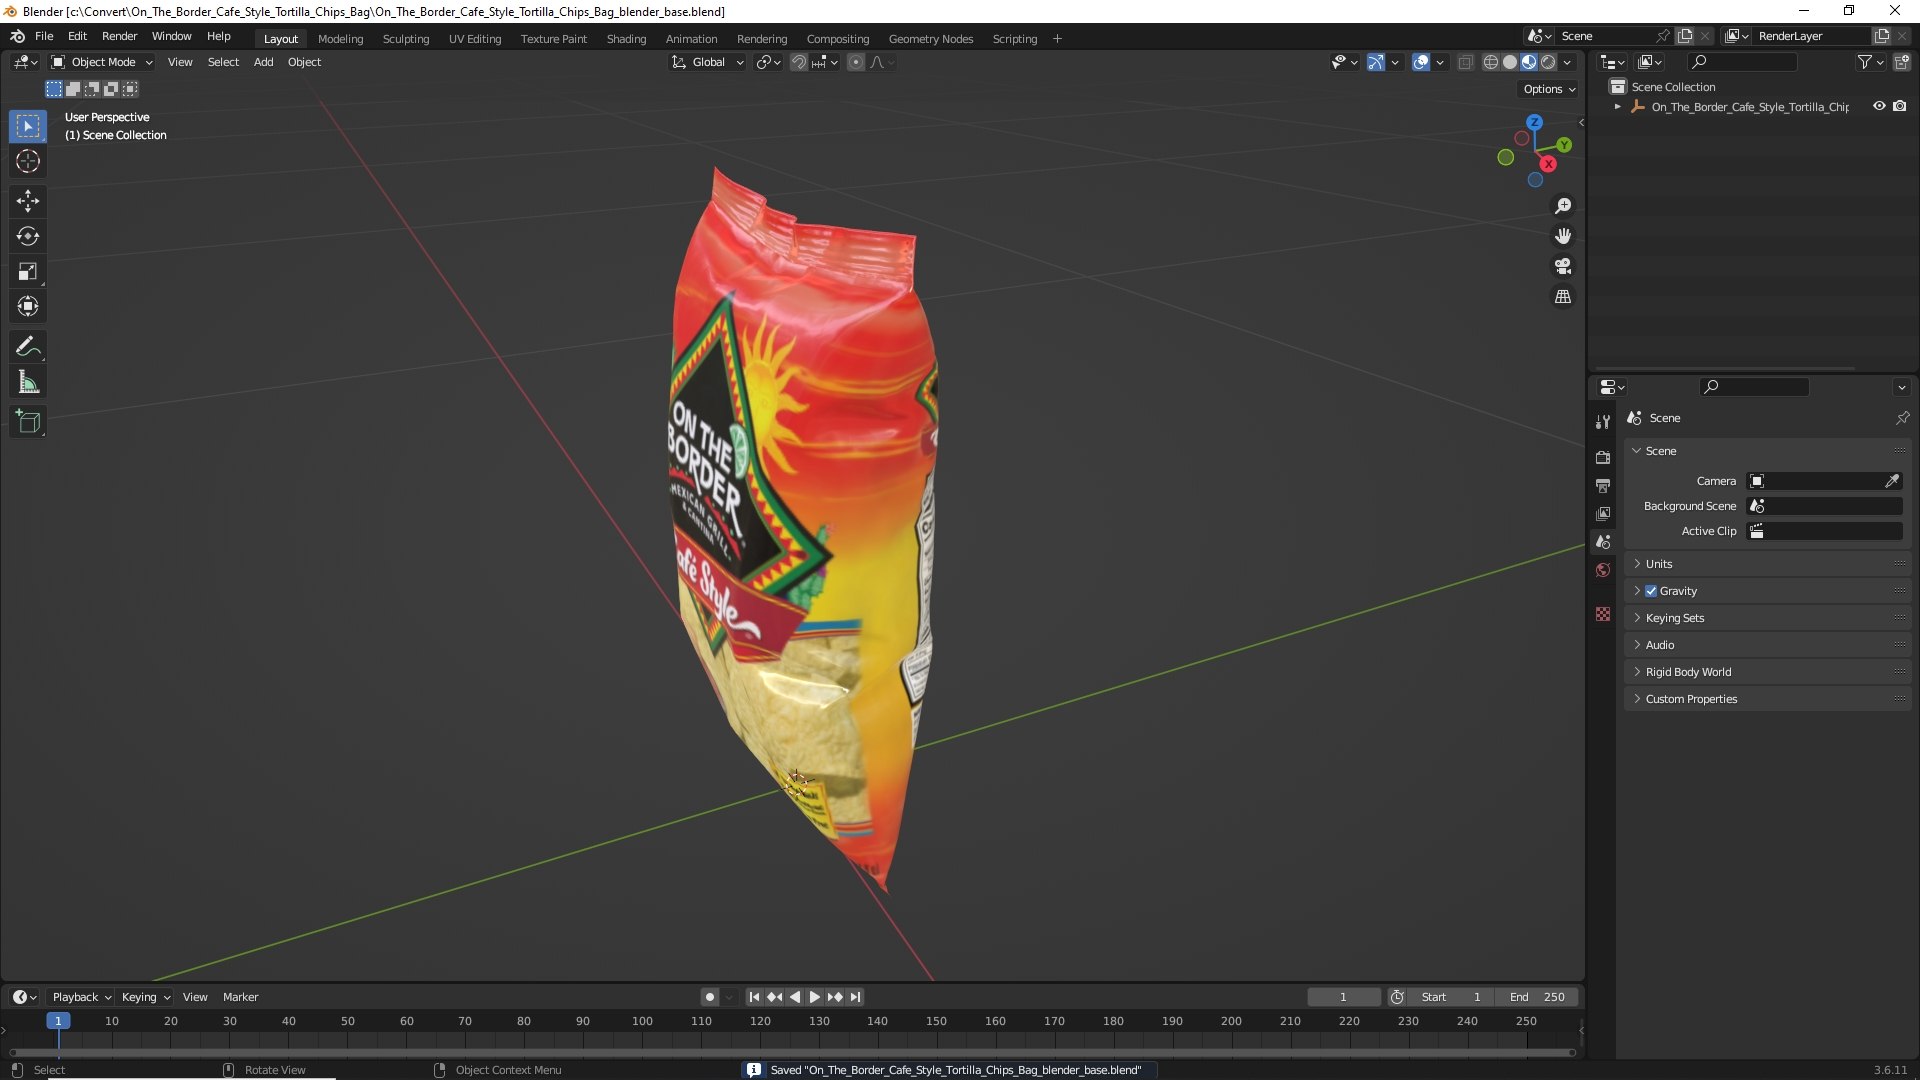Open Output properties tab icon
This screenshot has height=1080, width=1920.
tap(1603, 485)
